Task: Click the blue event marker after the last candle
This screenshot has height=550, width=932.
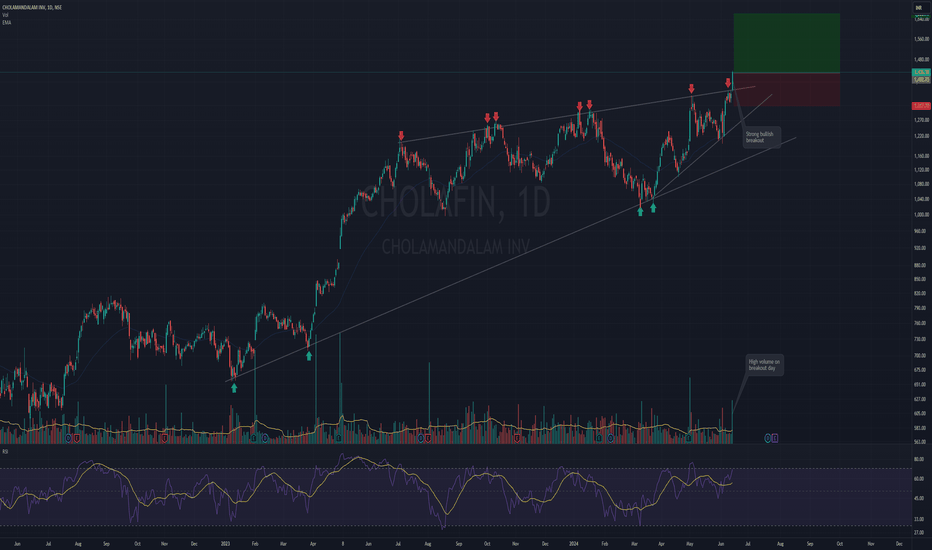Action: 767,438
